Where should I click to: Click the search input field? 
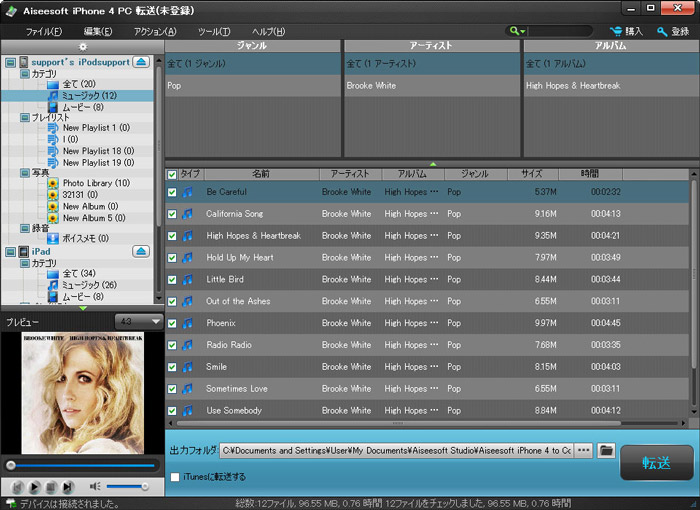560,31
